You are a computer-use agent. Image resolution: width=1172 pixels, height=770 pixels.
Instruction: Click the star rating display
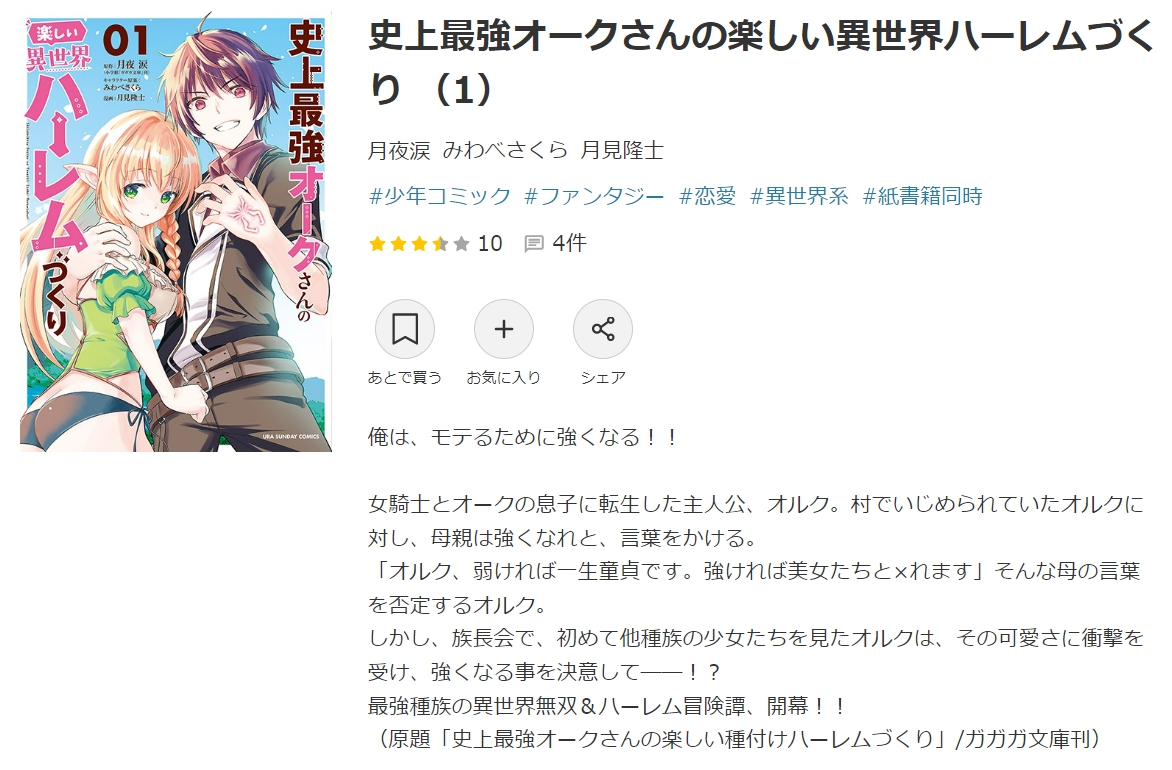click(x=419, y=244)
